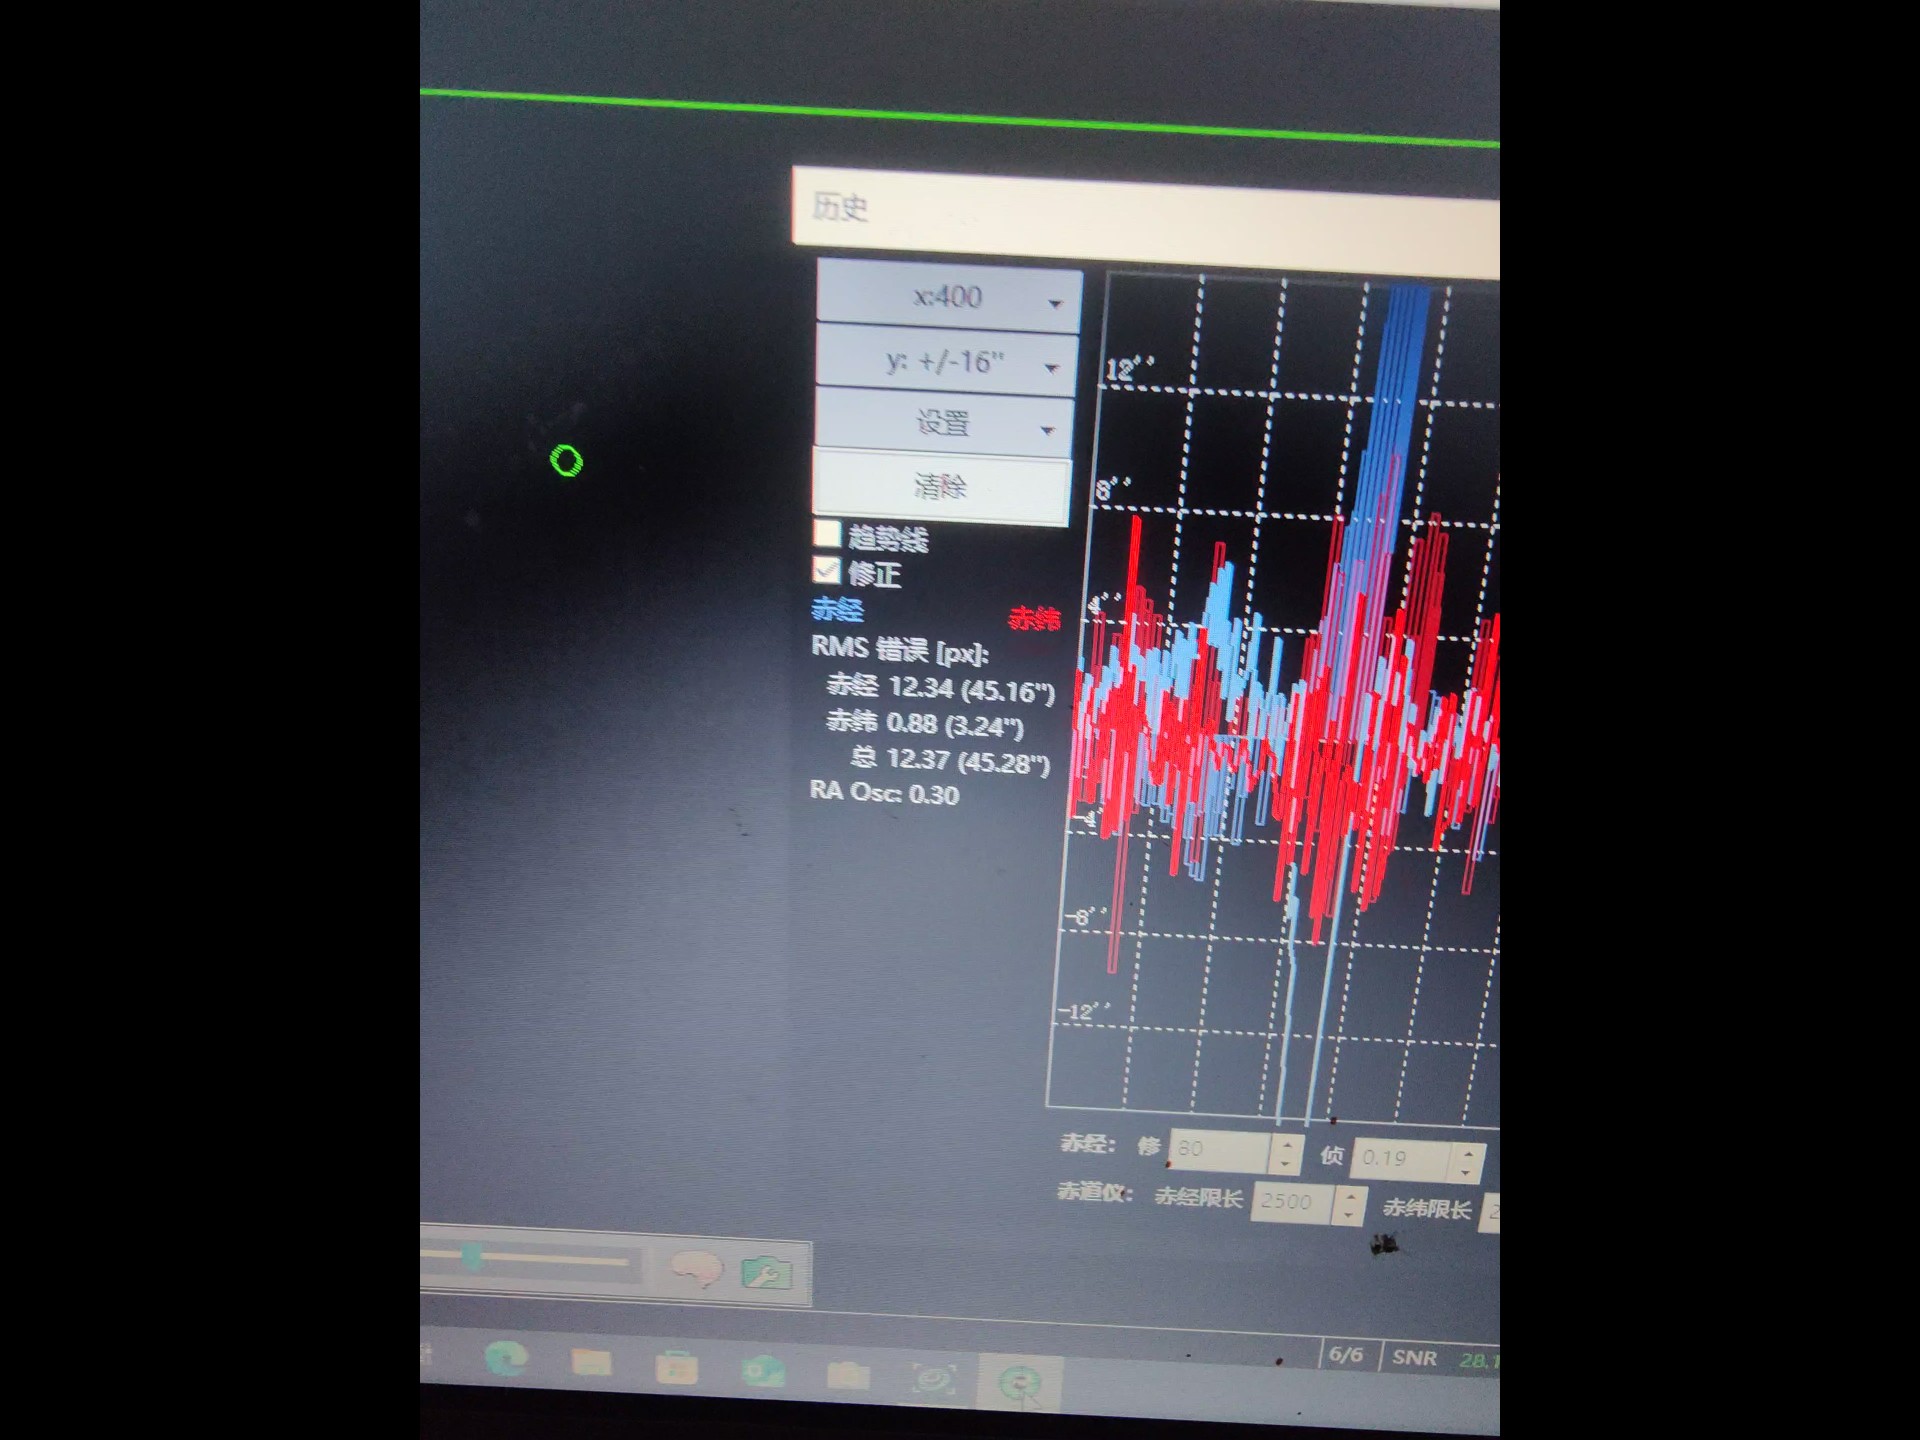Open the scanner-frame taskbar icon

click(x=935, y=1381)
